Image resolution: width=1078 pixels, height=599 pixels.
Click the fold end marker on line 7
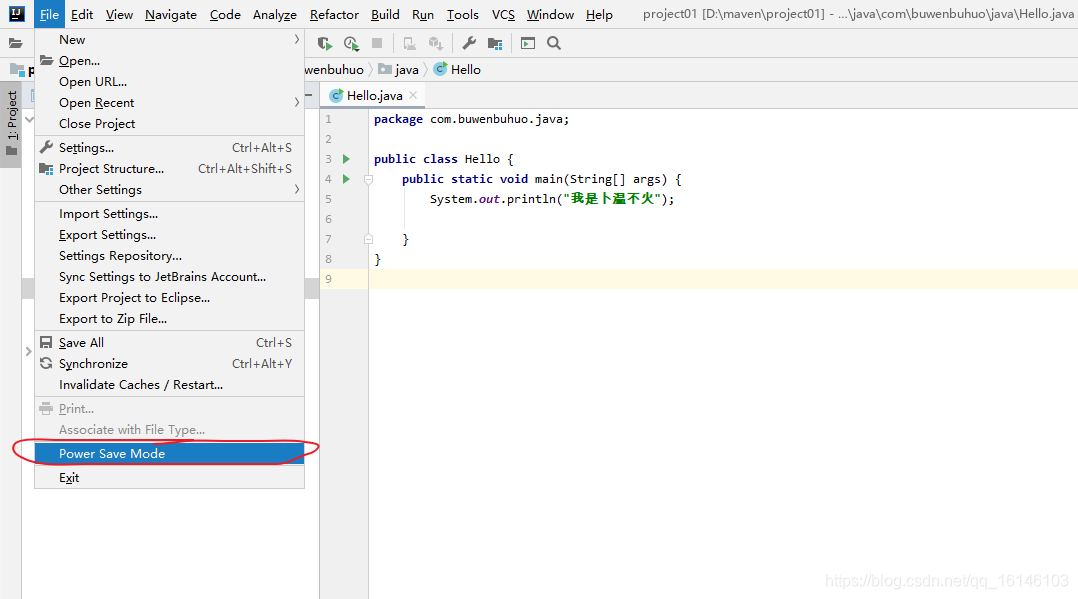pyautogui.click(x=368, y=239)
